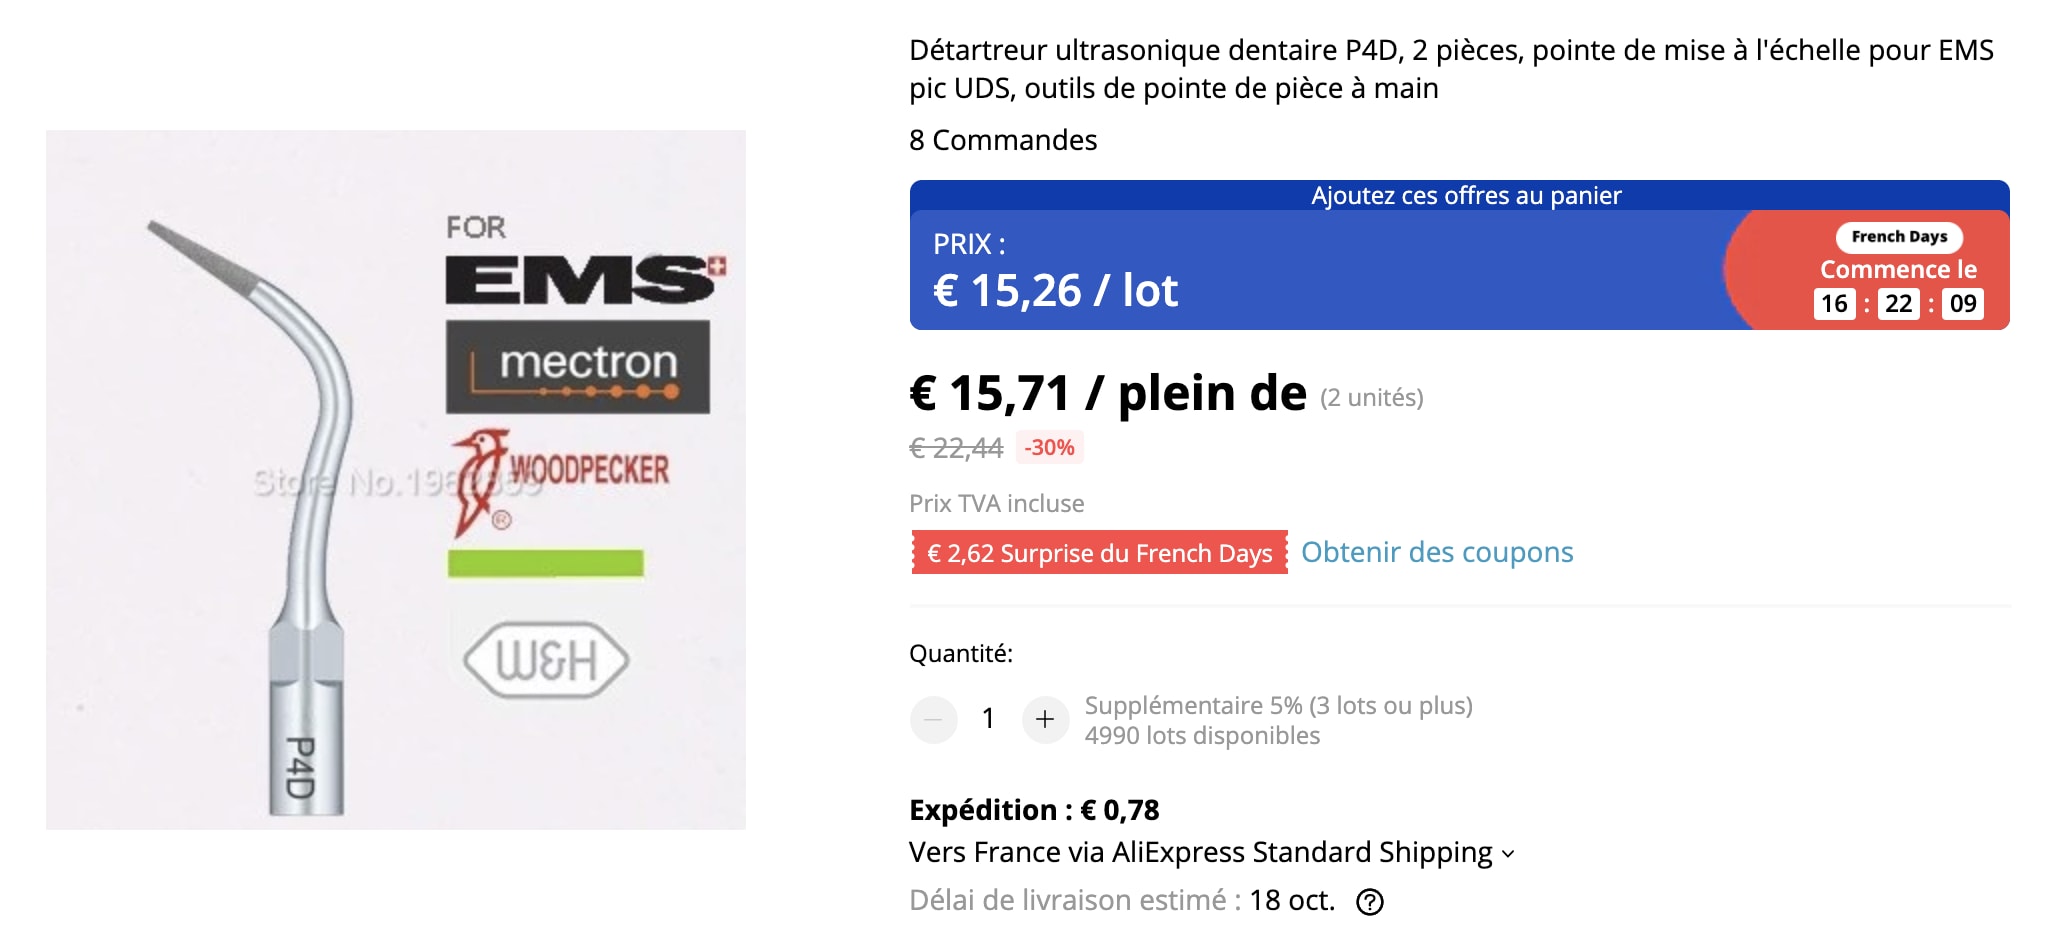Open the "Vers France via AliExpress" shipping options
2068x950 pixels.
click(x=1200, y=852)
